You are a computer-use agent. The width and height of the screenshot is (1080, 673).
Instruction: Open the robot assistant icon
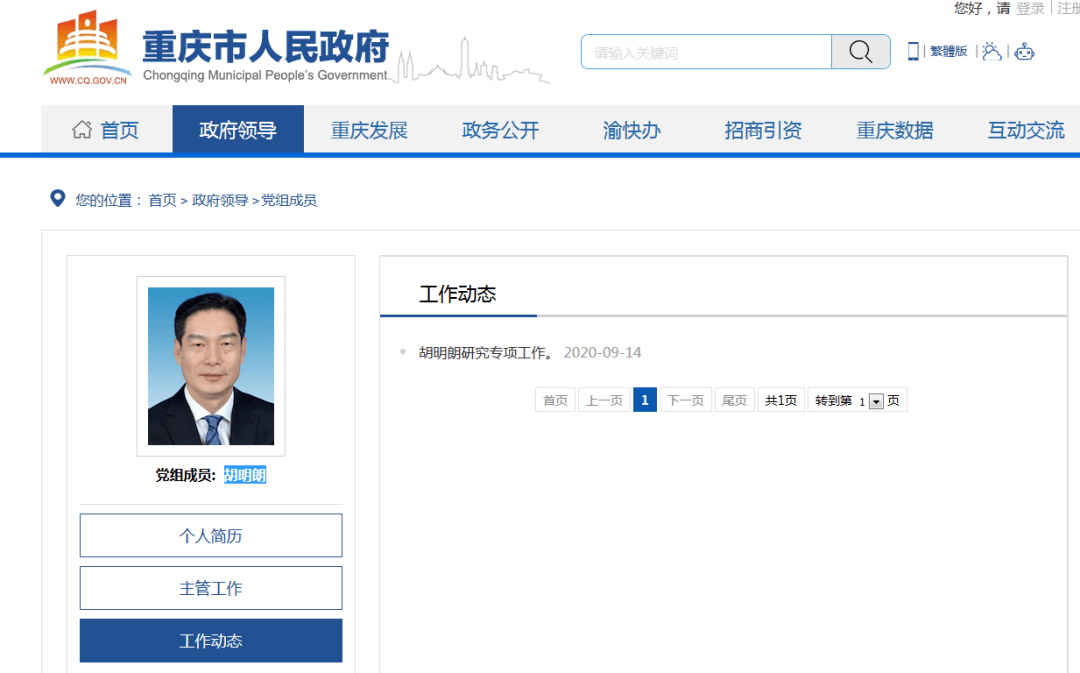coord(1024,52)
